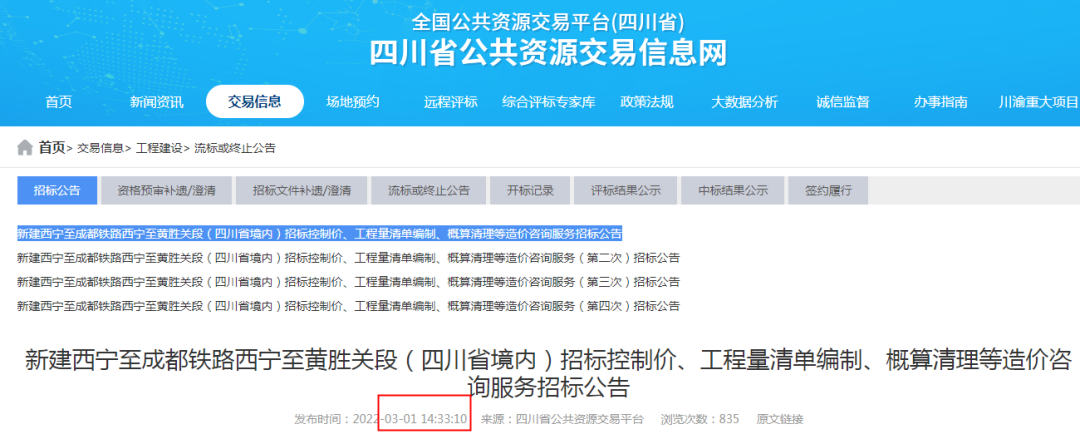Click the publish time 2022-03-01 14:33:10
Viewport: 1080px width, 439px height.
(x=411, y=419)
